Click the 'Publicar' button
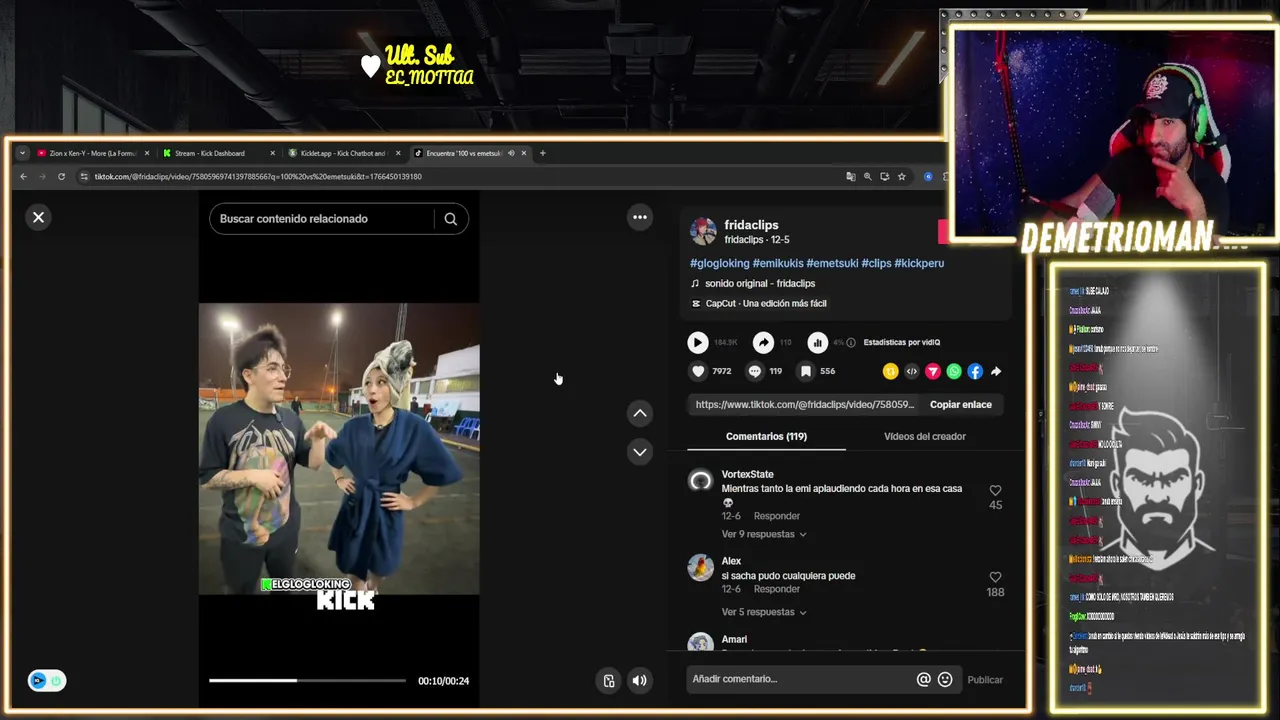This screenshot has width=1280, height=720. [x=985, y=680]
